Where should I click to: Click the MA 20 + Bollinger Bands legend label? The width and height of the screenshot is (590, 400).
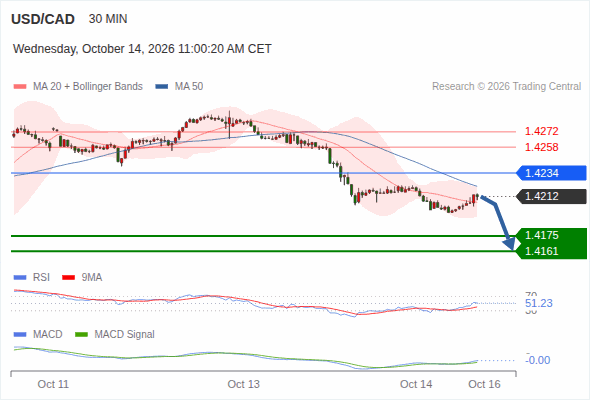point(88,87)
